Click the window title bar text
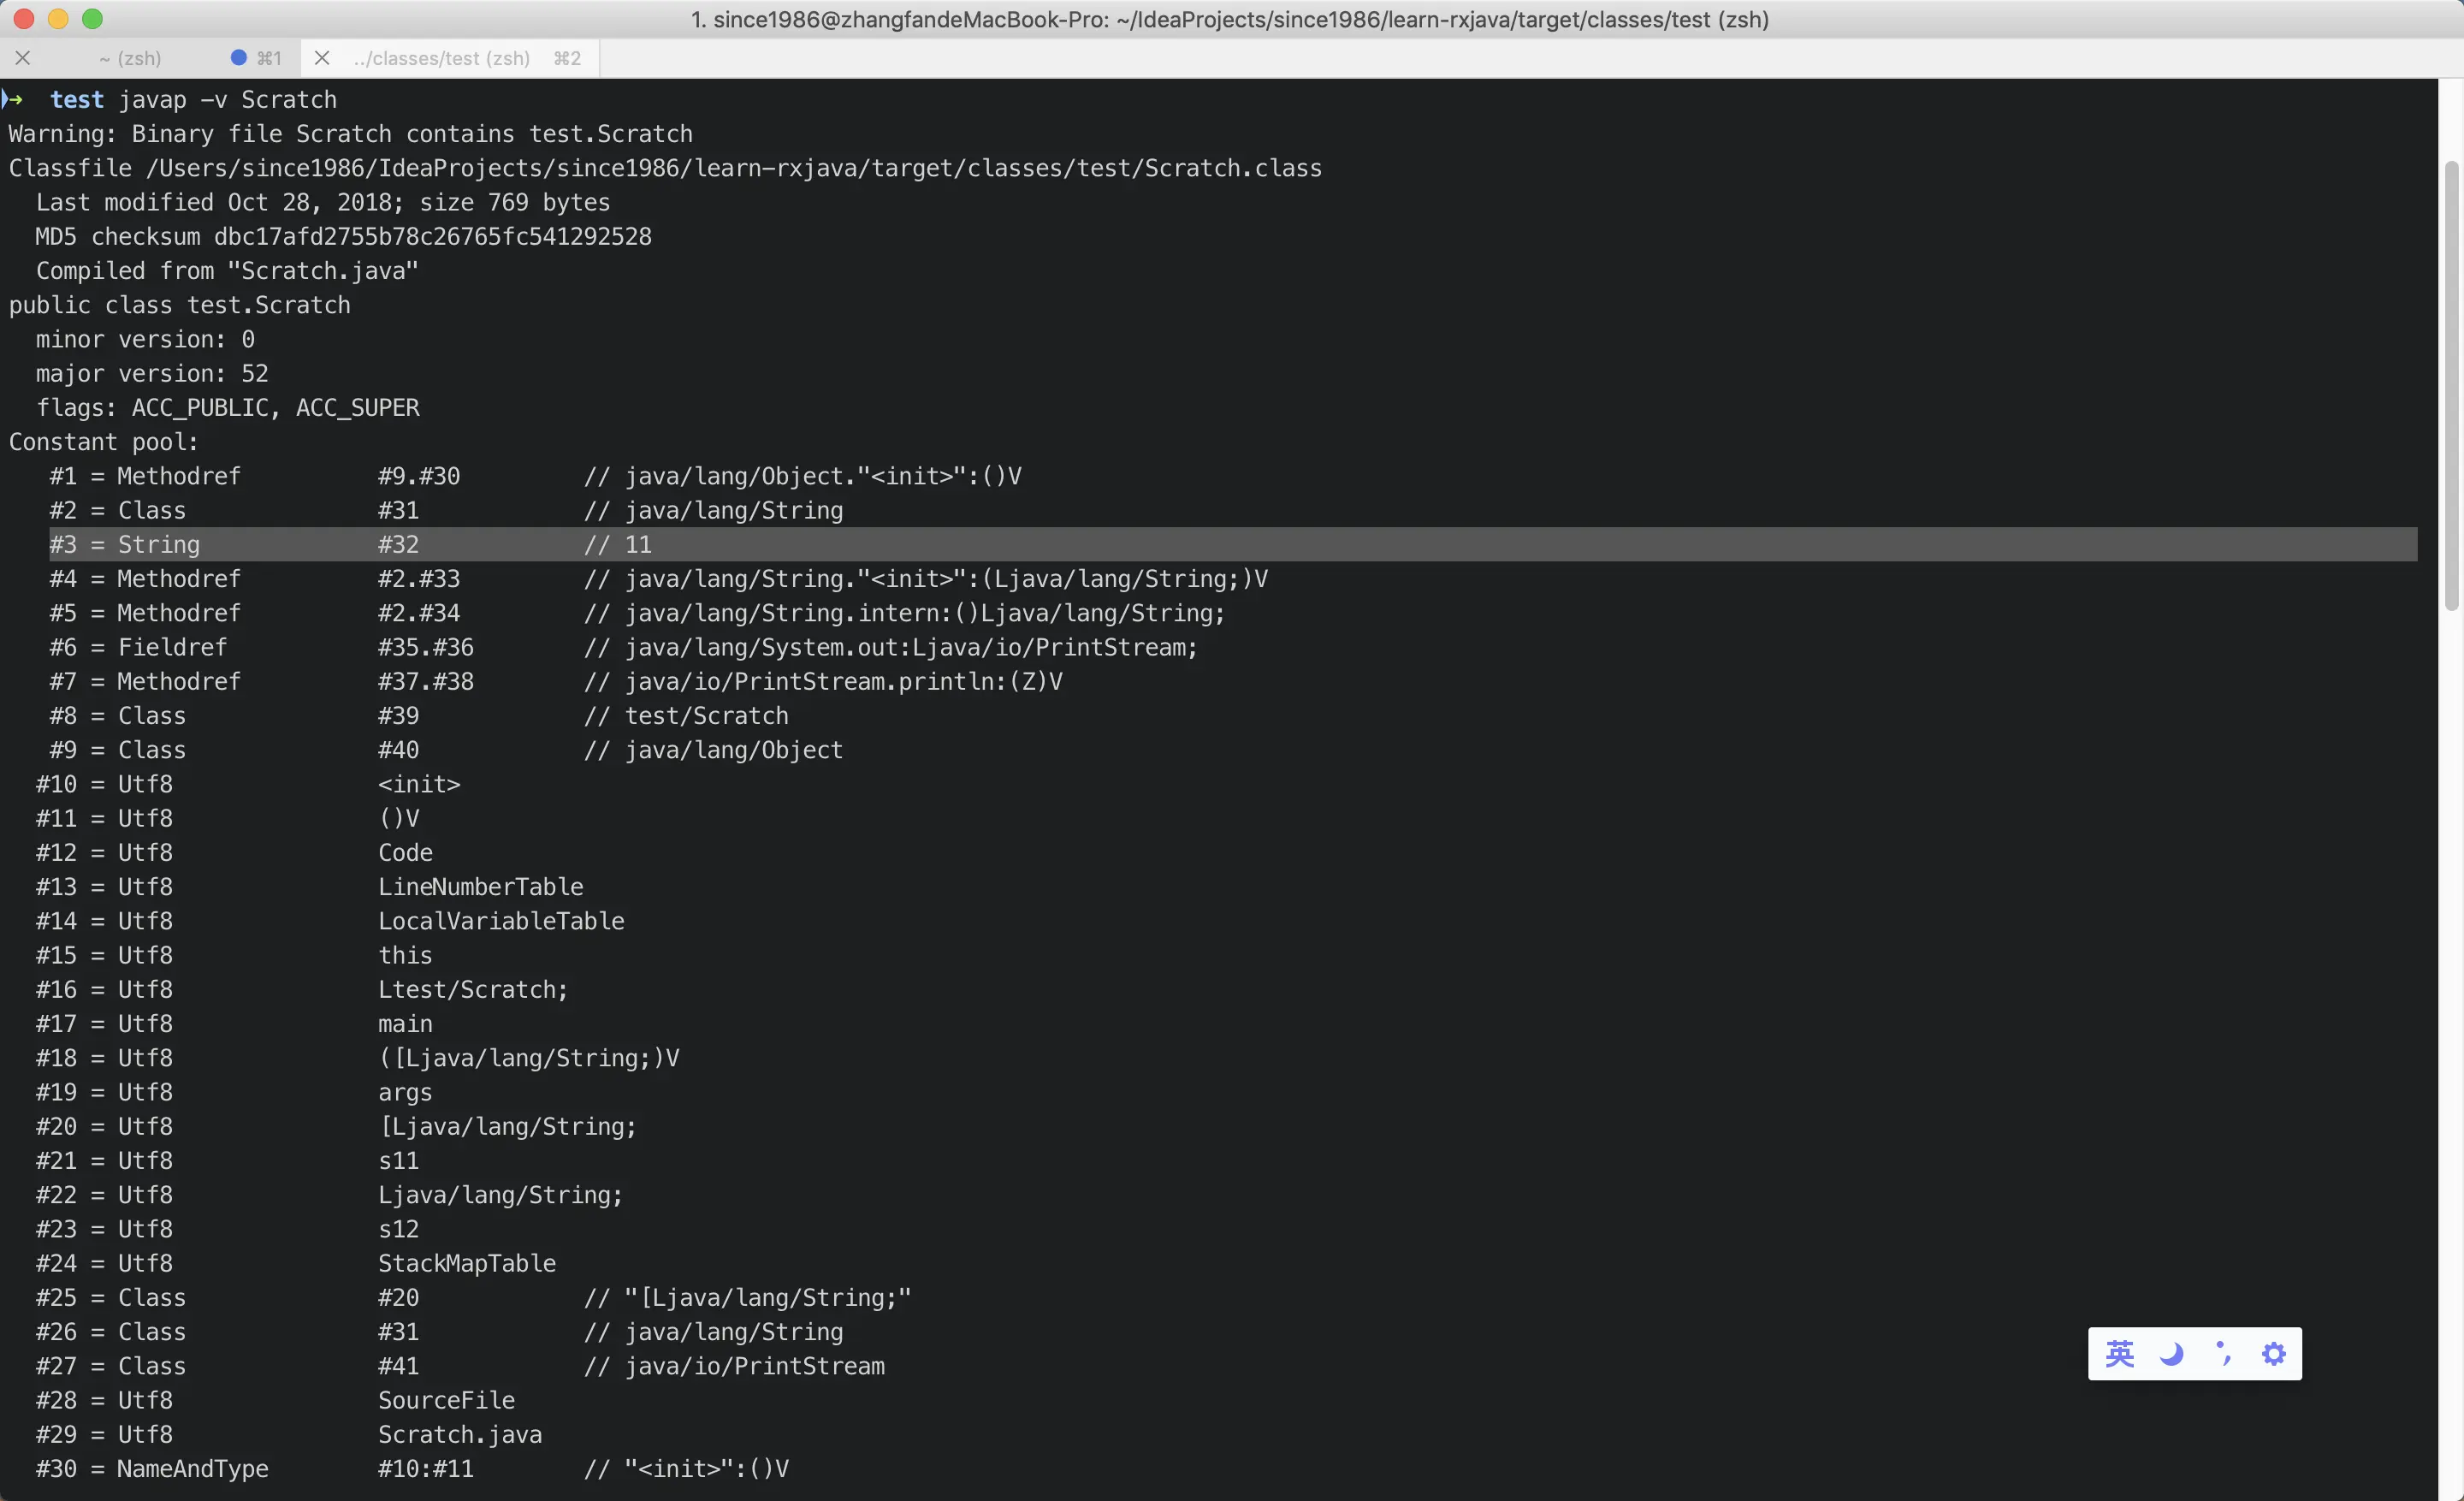The height and width of the screenshot is (1501, 2464). (x=1230, y=19)
